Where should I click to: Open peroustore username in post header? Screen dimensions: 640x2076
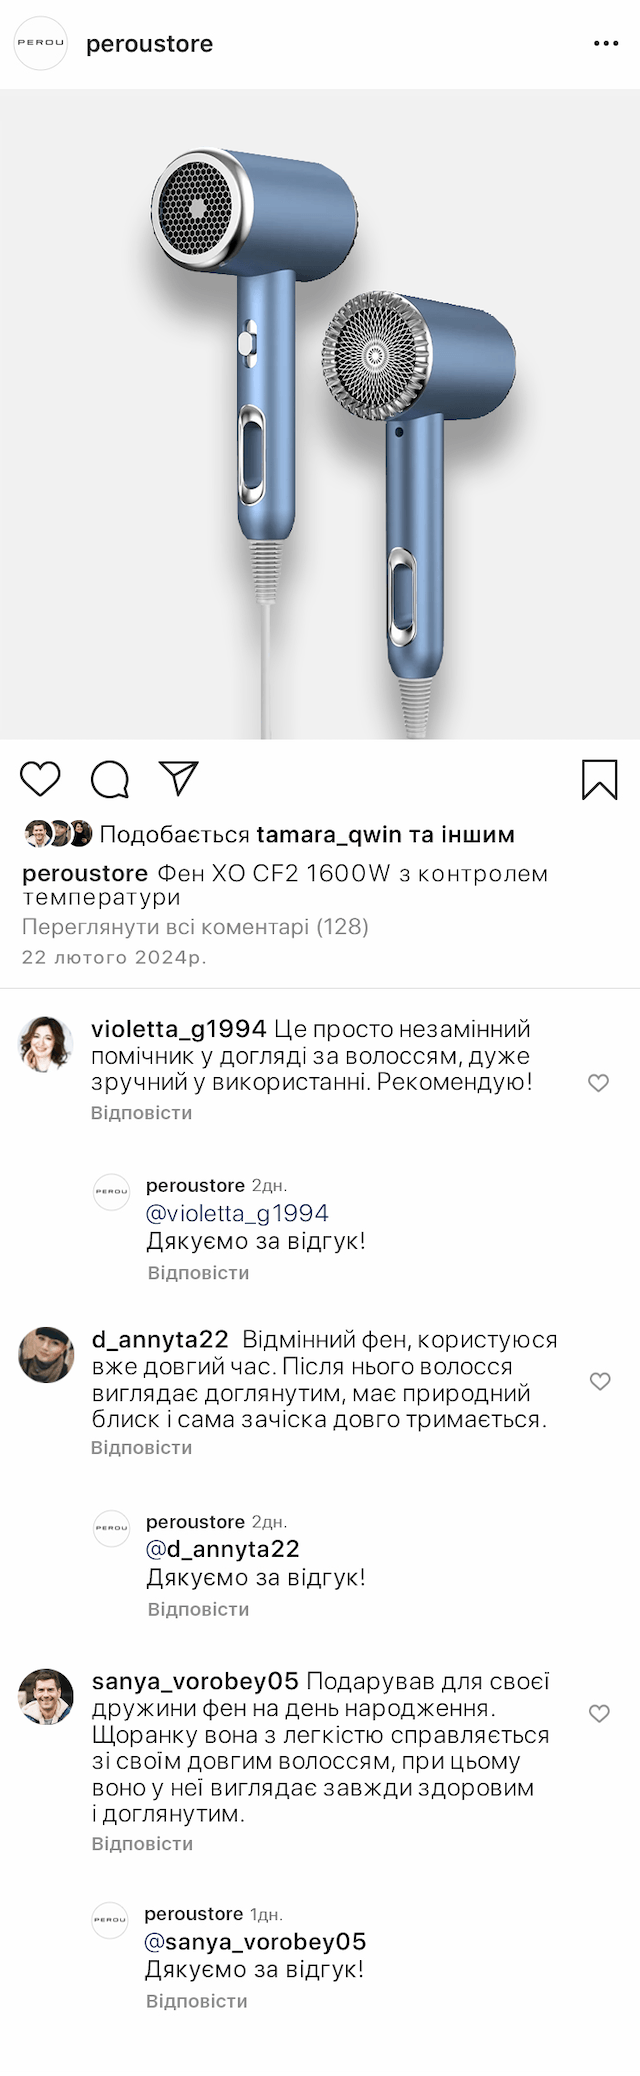click(x=149, y=44)
